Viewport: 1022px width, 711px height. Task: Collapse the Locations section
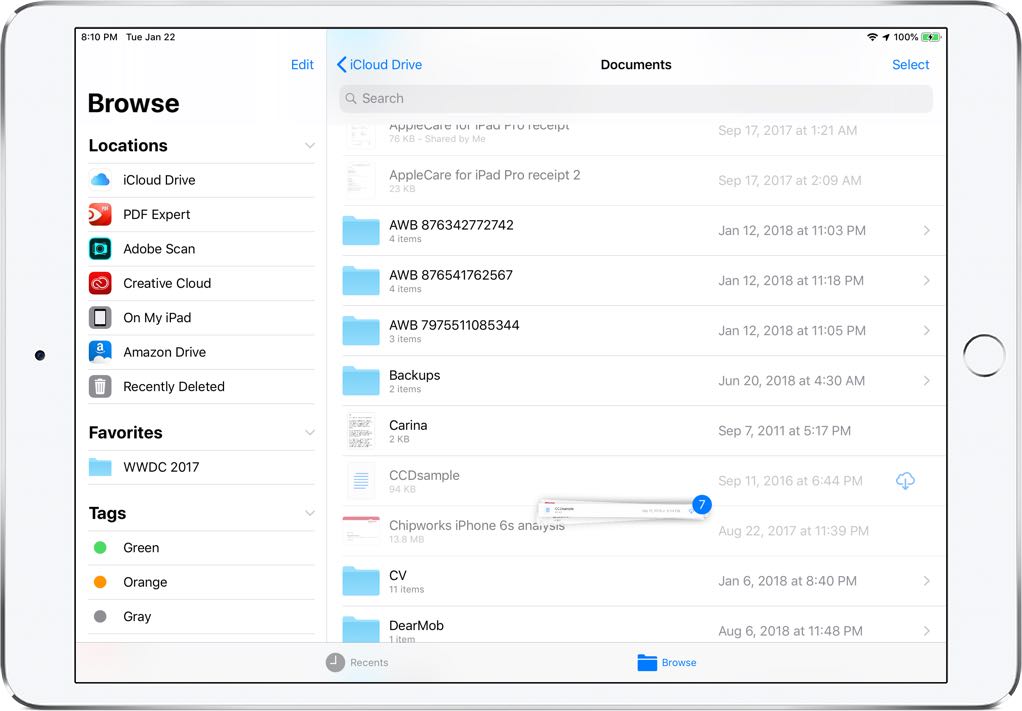pyautogui.click(x=311, y=145)
